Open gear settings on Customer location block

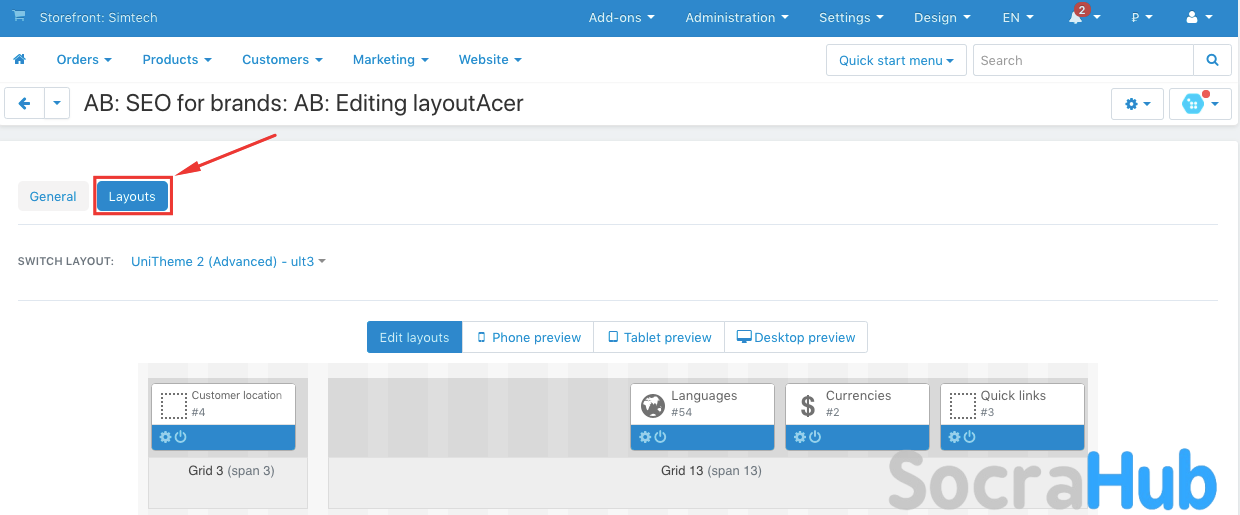165,437
